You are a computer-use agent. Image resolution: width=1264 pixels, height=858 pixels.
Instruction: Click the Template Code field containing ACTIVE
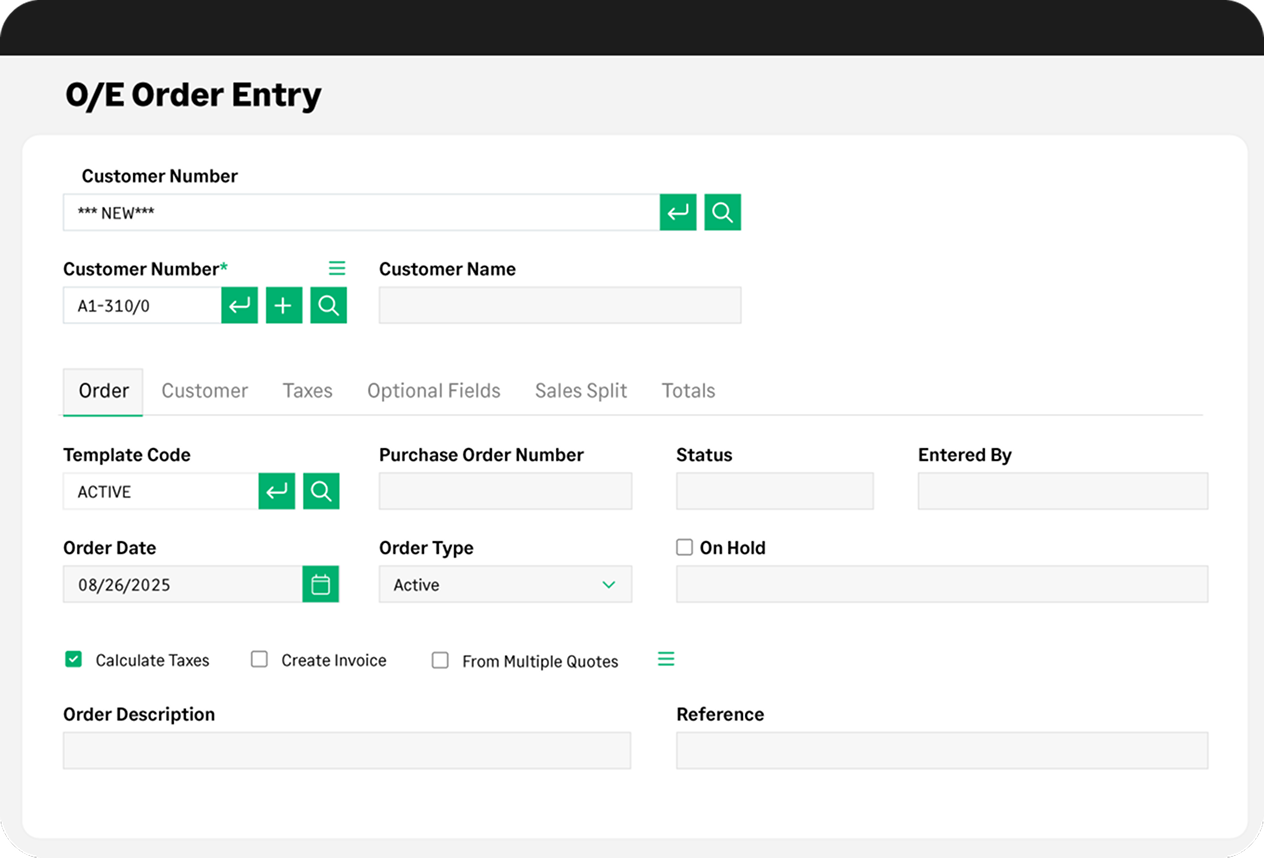tap(161, 491)
